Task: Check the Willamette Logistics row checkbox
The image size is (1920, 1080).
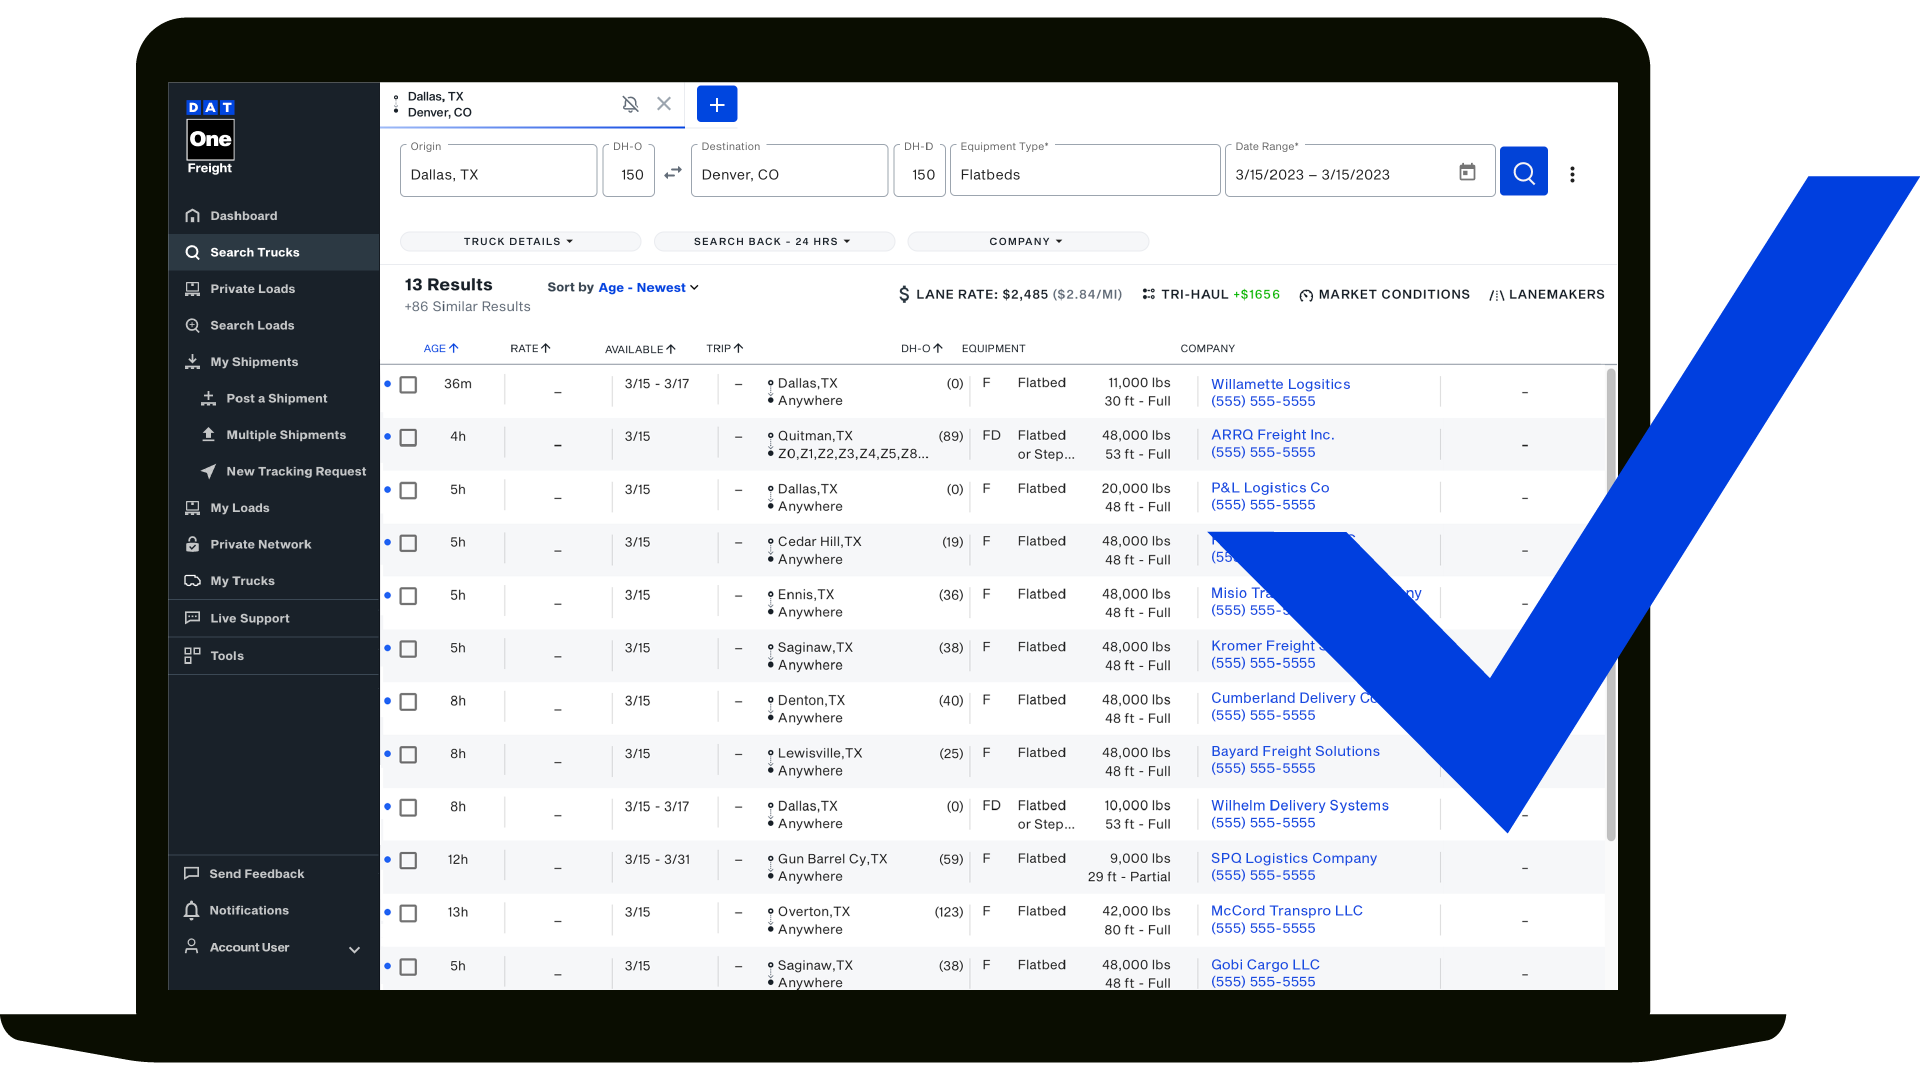Action: point(408,385)
